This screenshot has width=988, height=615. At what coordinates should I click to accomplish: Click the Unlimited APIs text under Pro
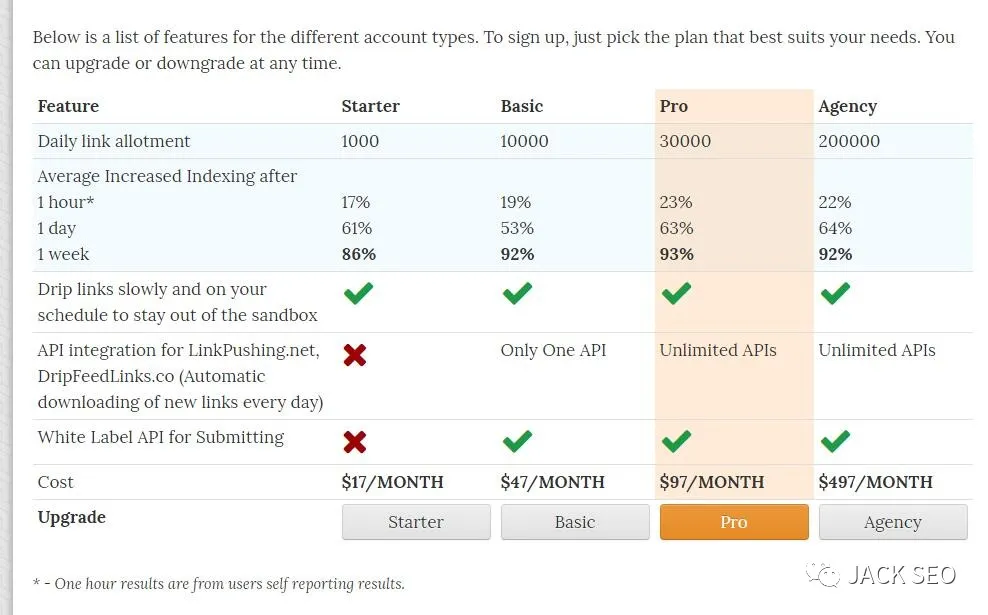pos(718,350)
